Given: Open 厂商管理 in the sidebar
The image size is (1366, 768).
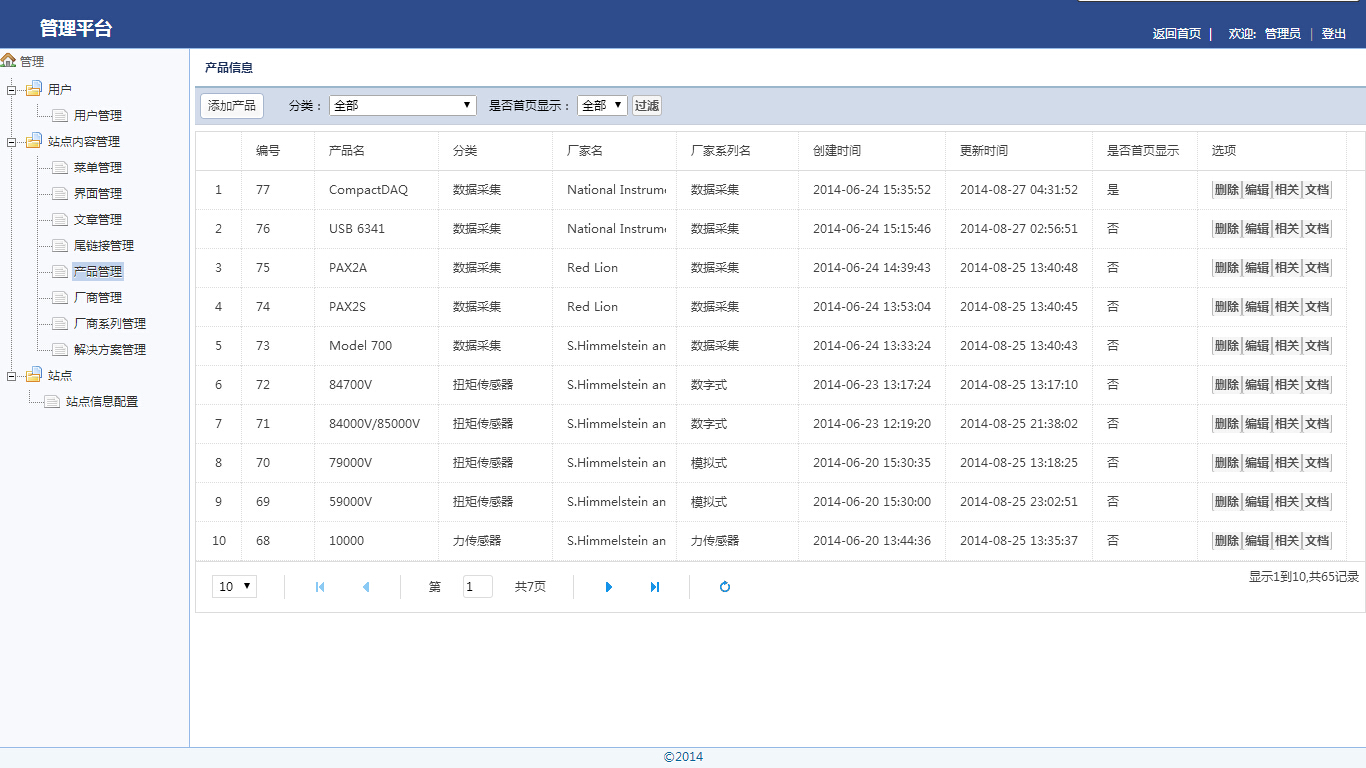Looking at the screenshot, I should tap(98, 298).
